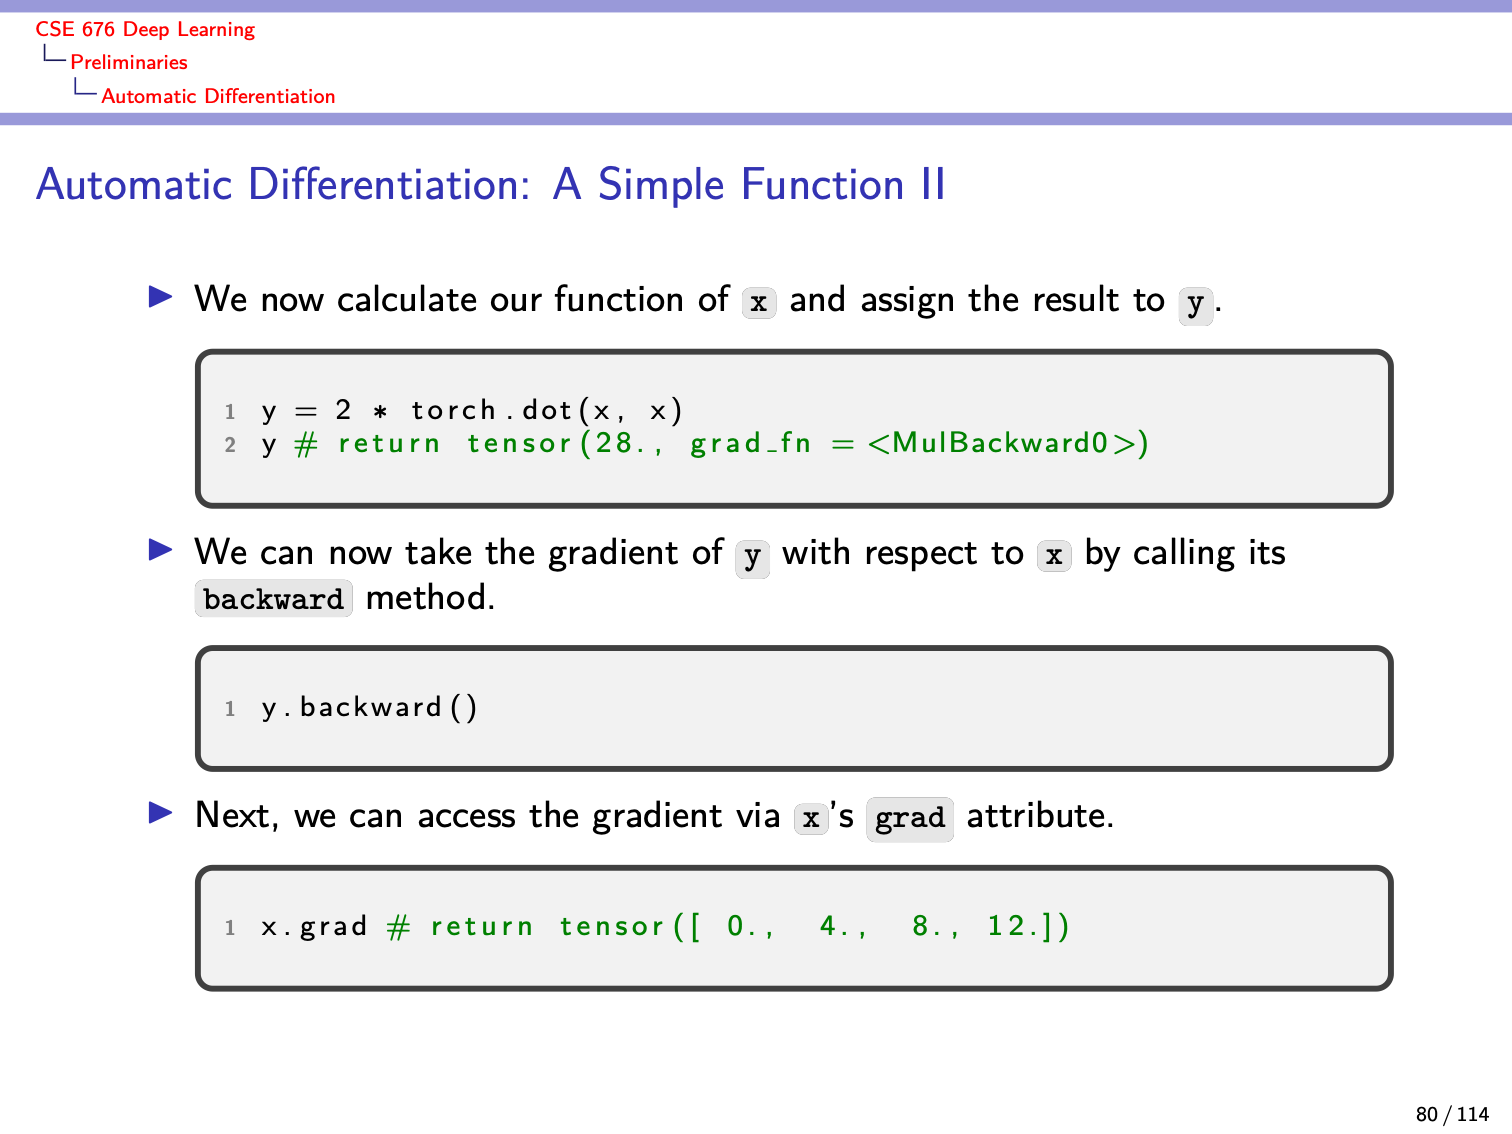1512x1134 pixels.
Task: Click inline 'x' in 'with respect to x'
Action: coord(1054,556)
